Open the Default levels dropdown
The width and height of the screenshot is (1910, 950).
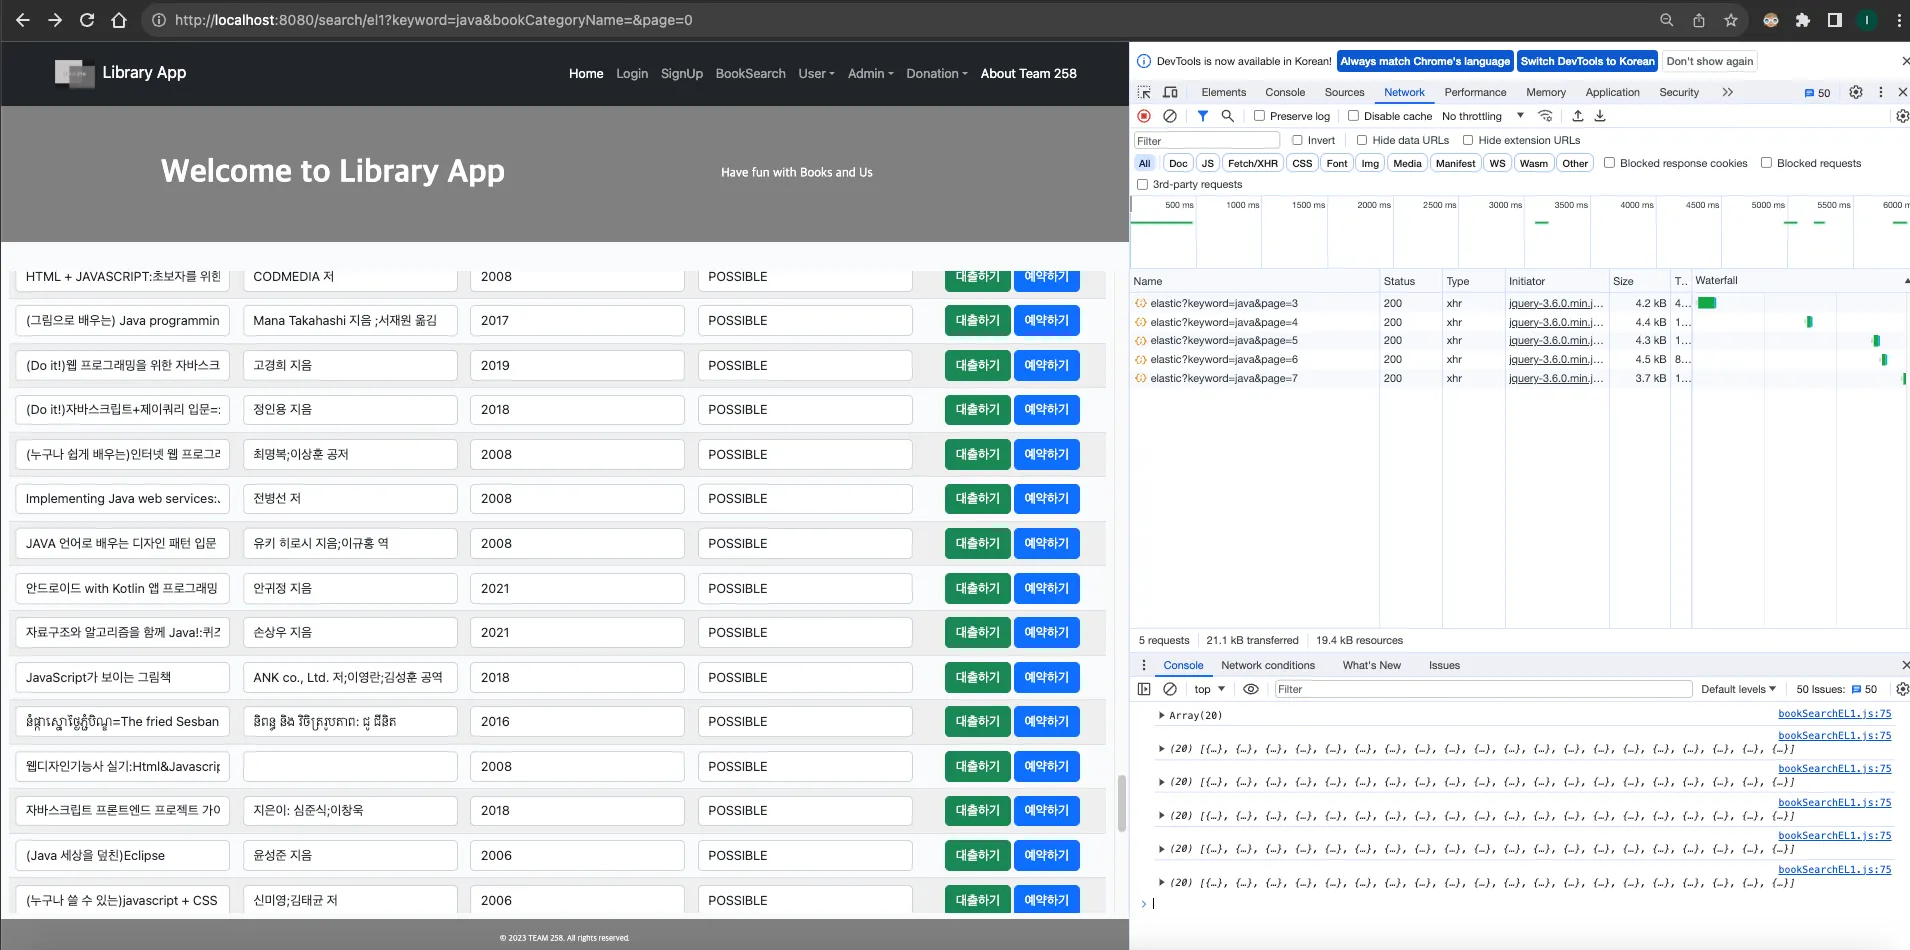click(1739, 689)
